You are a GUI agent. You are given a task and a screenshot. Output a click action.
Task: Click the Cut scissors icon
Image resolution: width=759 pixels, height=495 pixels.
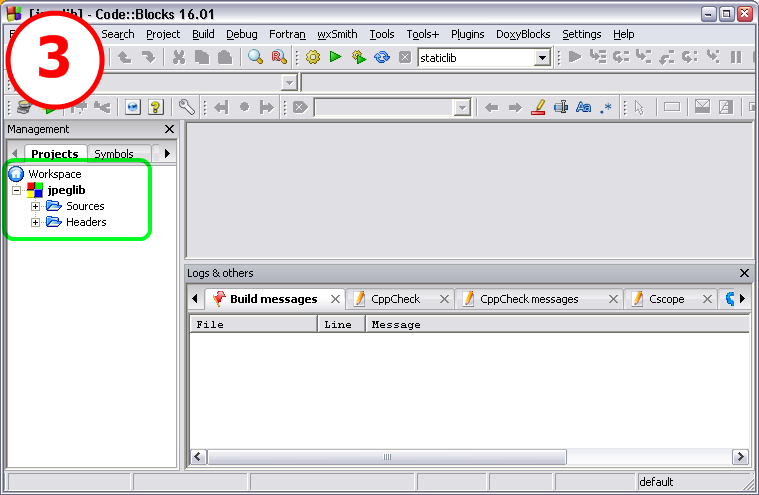[x=179, y=58]
